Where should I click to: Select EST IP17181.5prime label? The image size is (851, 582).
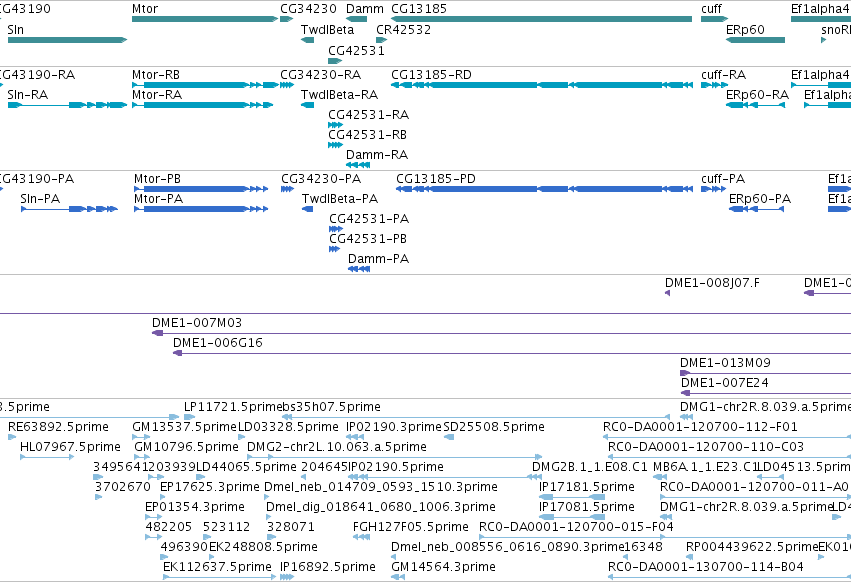click(587, 487)
